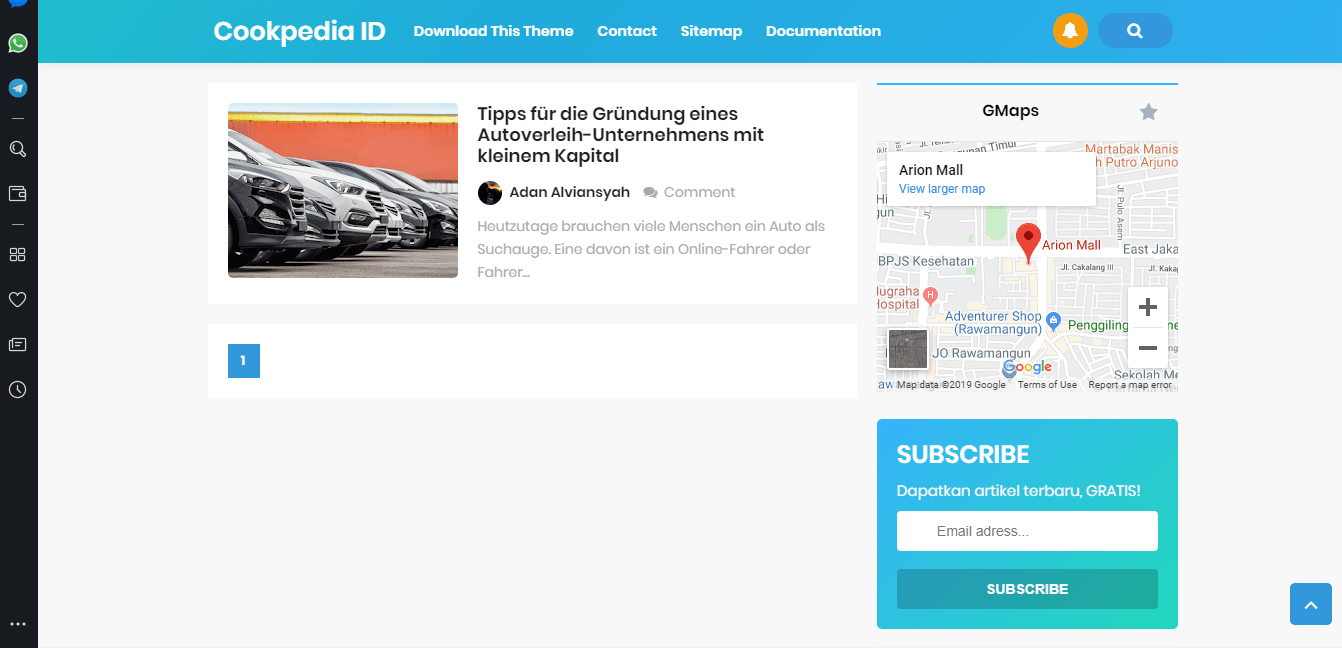Click the red Arion Mall map marker
The width and height of the screenshot is (1342, 648).
pos(1028,244)
